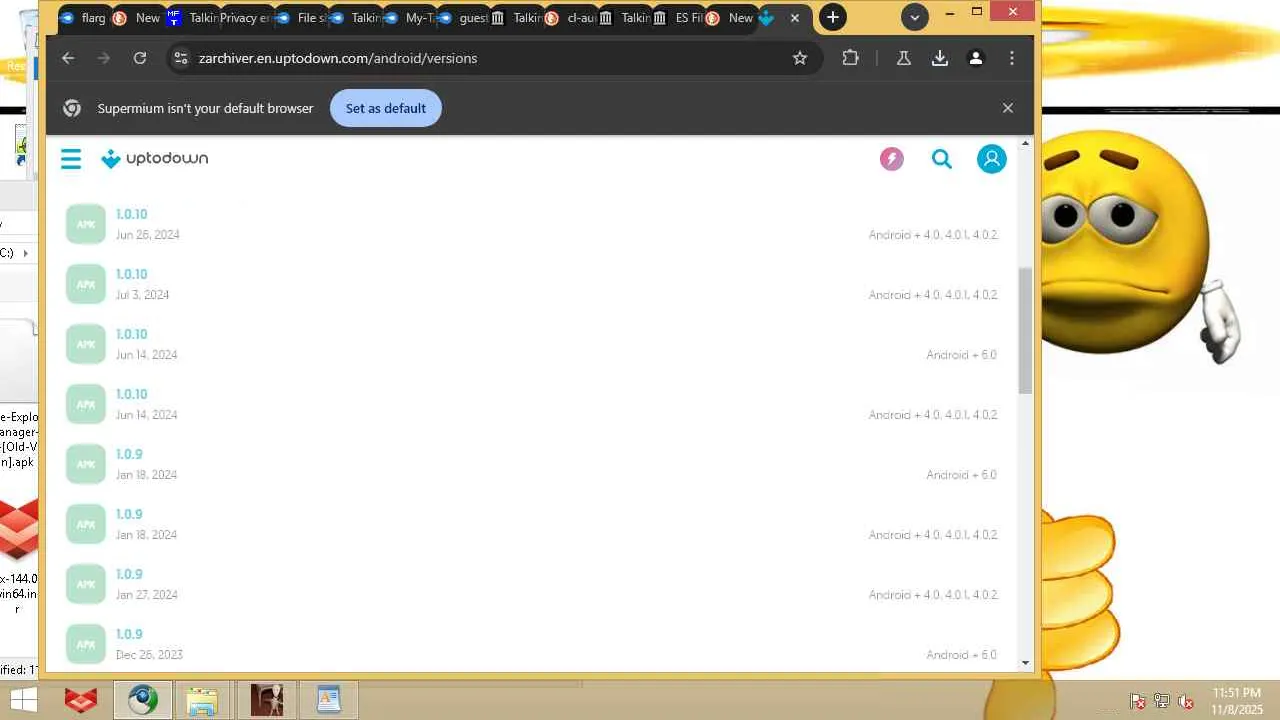Open the browser Extensions puzzle icon

coord(851,58)
